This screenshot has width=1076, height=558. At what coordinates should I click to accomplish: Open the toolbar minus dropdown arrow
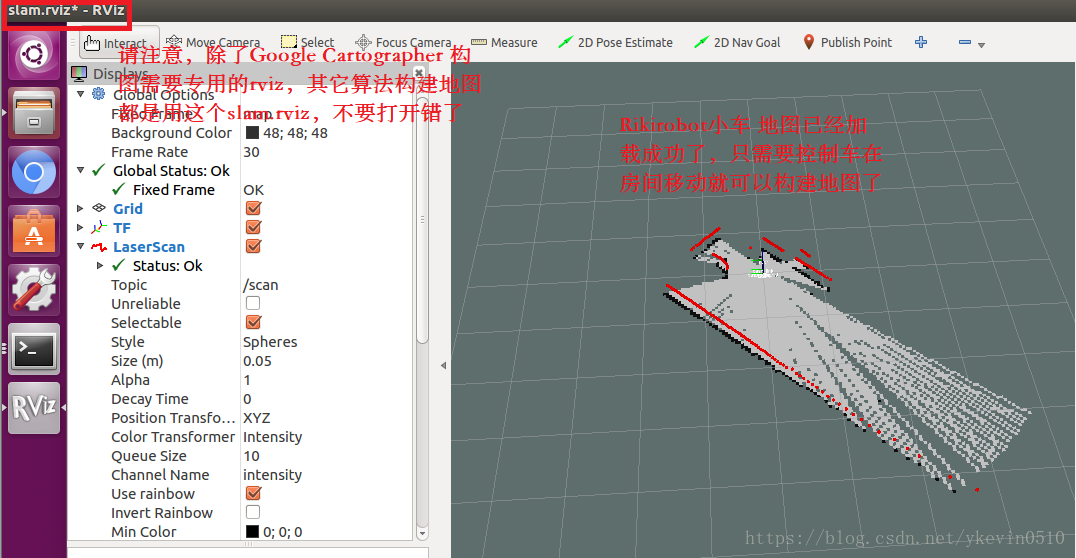click(981, 45)
